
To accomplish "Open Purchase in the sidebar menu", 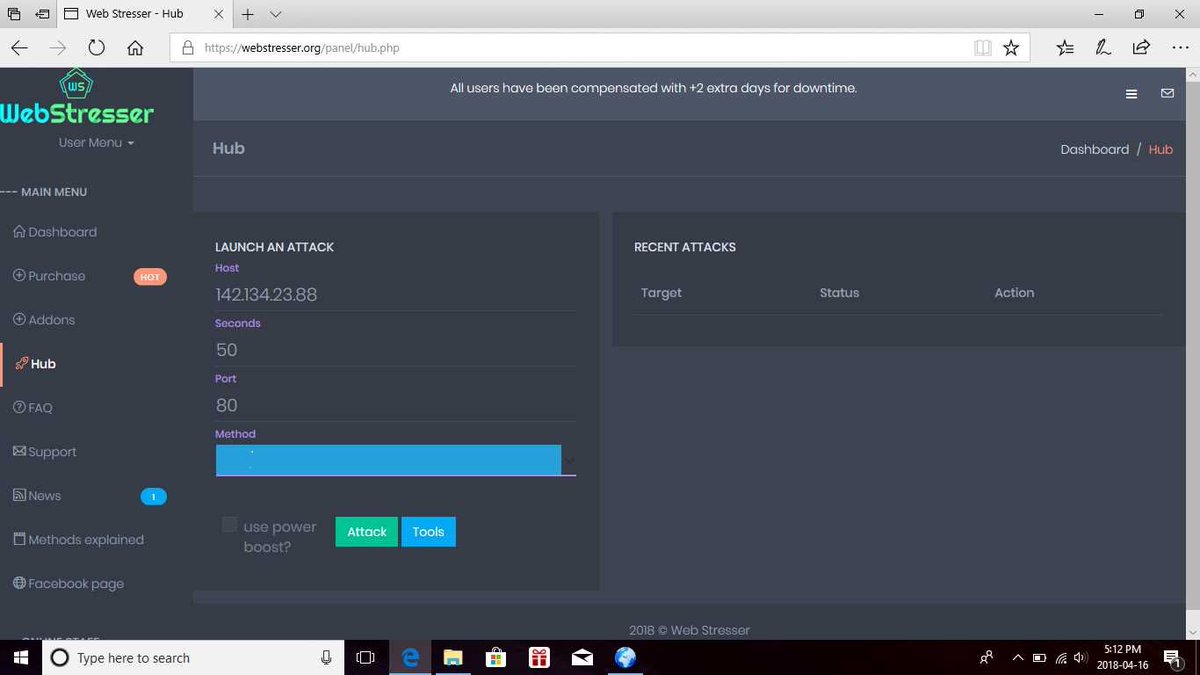I will (x=49, y=276).
